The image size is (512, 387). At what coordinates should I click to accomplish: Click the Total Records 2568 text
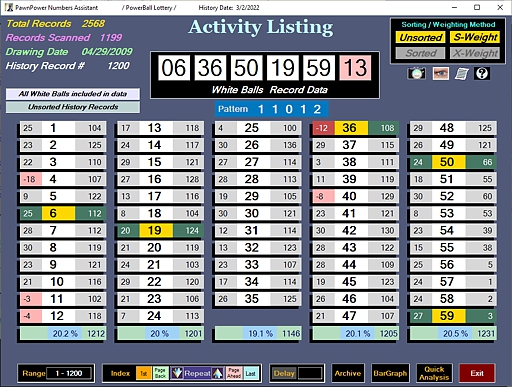tap(55, 24)
